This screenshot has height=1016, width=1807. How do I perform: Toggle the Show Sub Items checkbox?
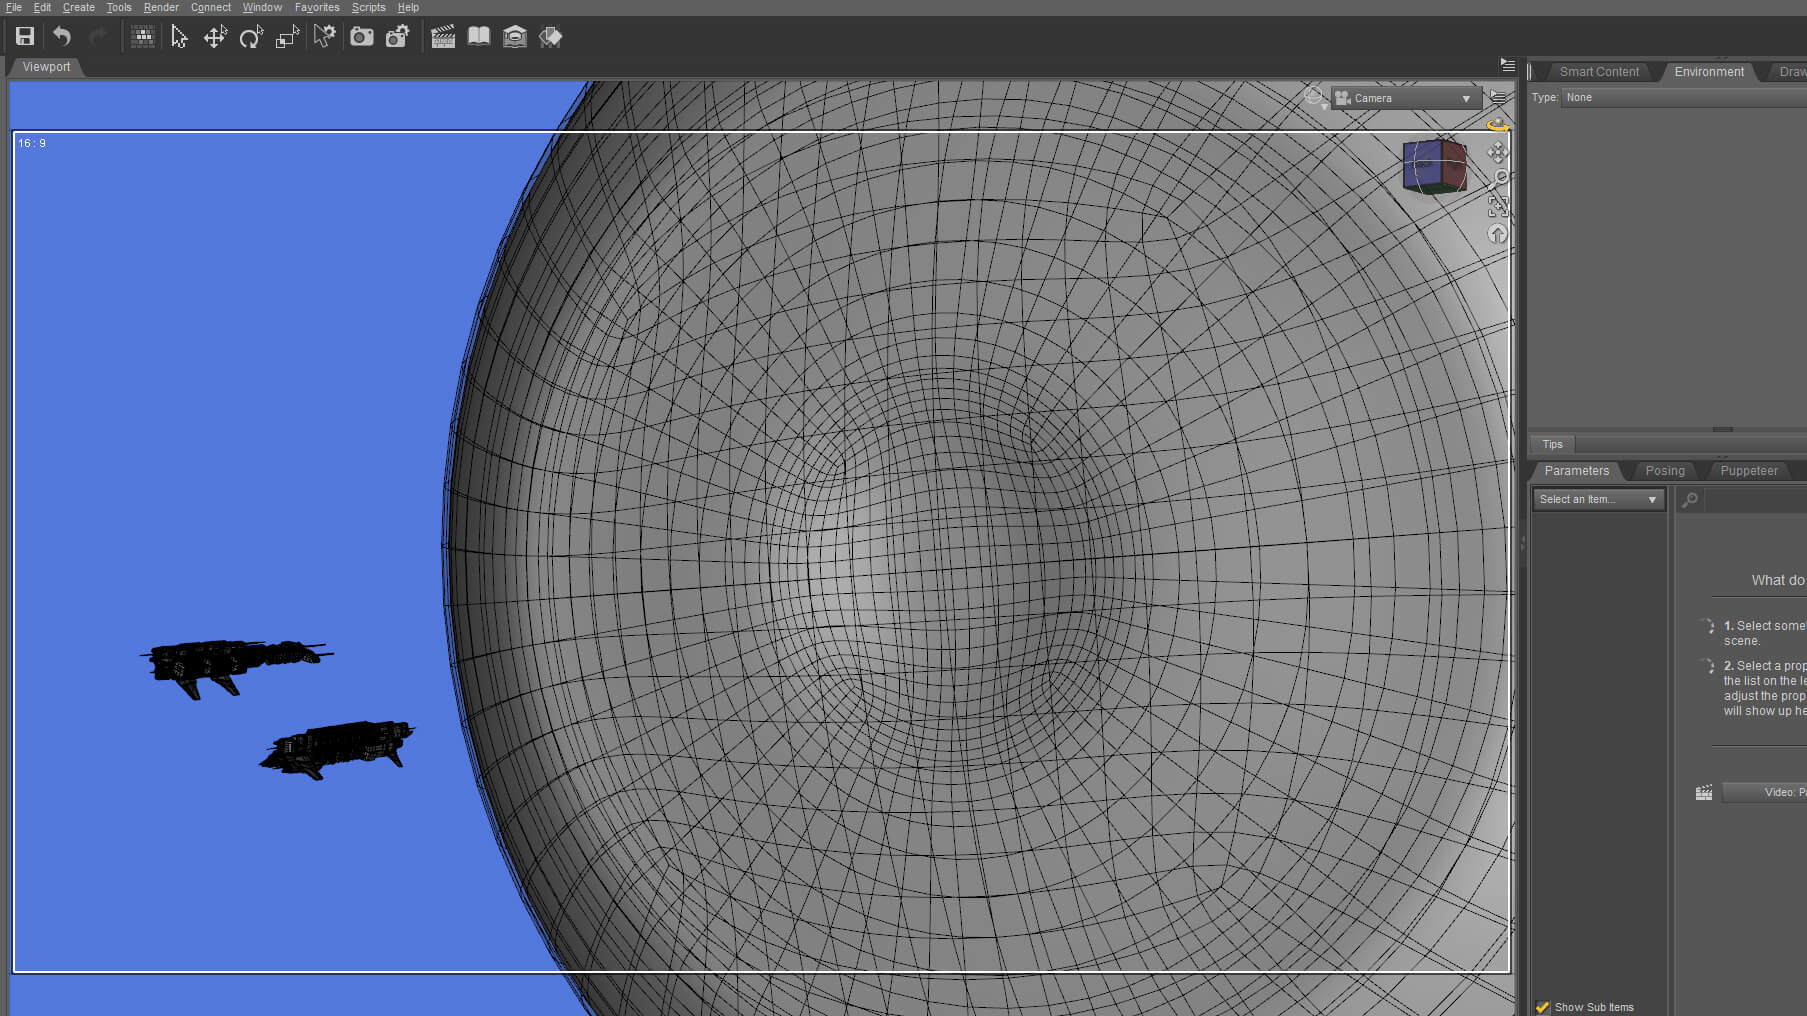point(1542,1007)
